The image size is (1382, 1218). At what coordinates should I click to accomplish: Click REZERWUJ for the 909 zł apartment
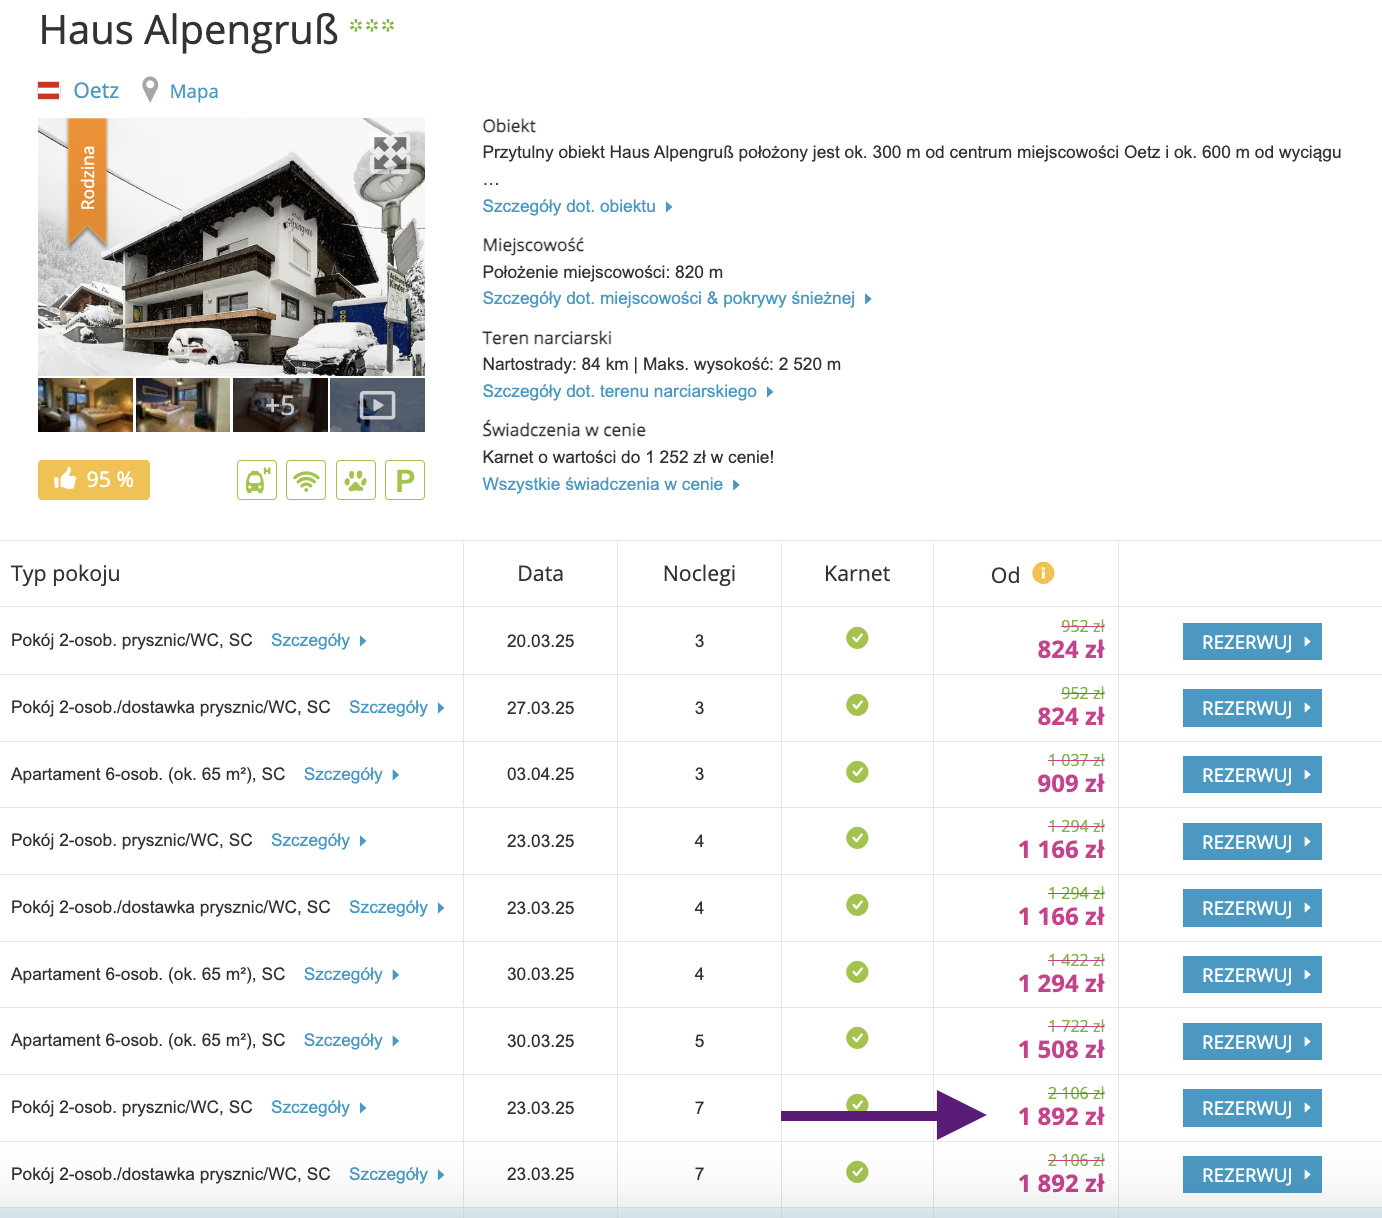point(1252,775)
